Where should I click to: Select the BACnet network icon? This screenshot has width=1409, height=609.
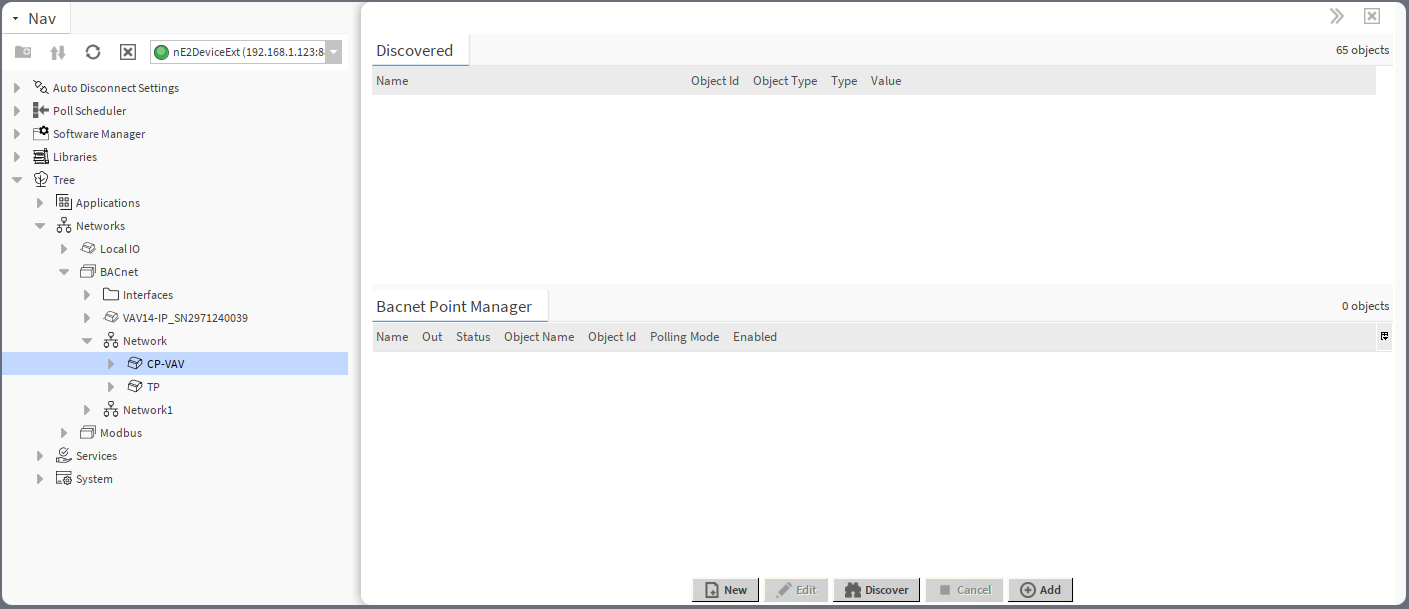pos(87,271)
